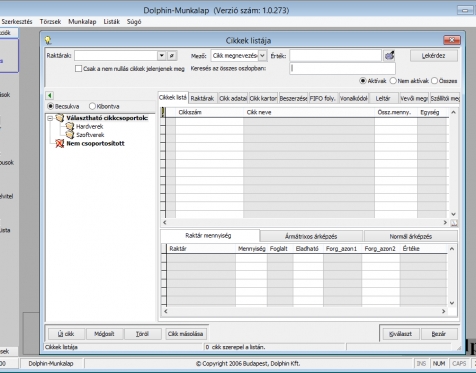Click the Mennyiség column header in lower grid

point(251,249)
